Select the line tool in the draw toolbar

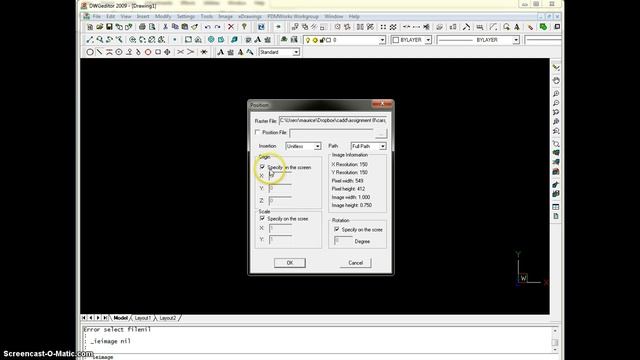pyautogui.click(x=99, y=52)
